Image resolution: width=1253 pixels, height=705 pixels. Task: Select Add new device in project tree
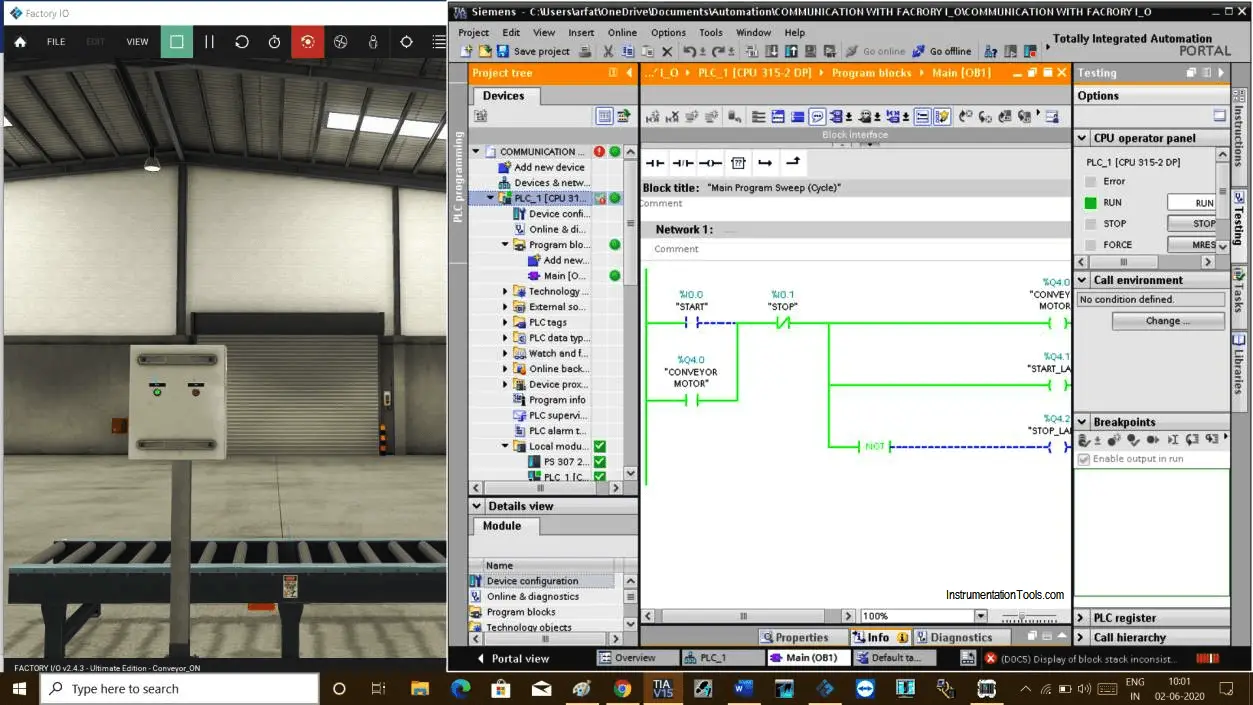coord(549,167)
